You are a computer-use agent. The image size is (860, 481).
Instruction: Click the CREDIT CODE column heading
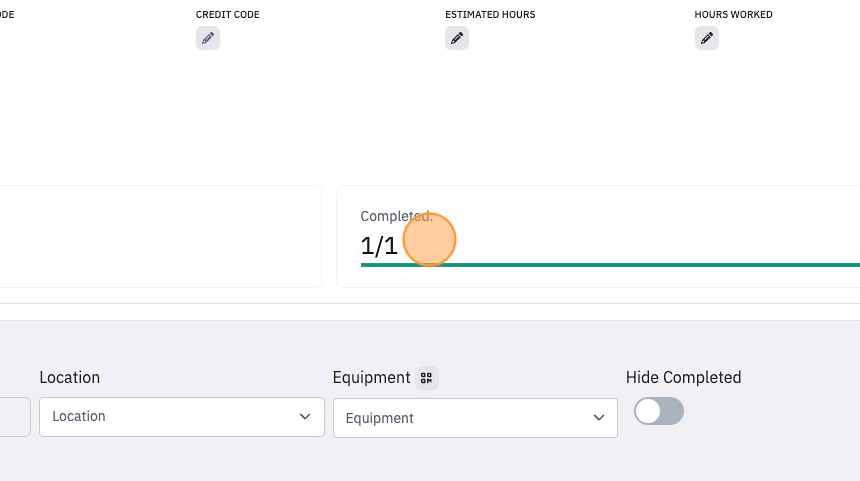coord(228,15)
